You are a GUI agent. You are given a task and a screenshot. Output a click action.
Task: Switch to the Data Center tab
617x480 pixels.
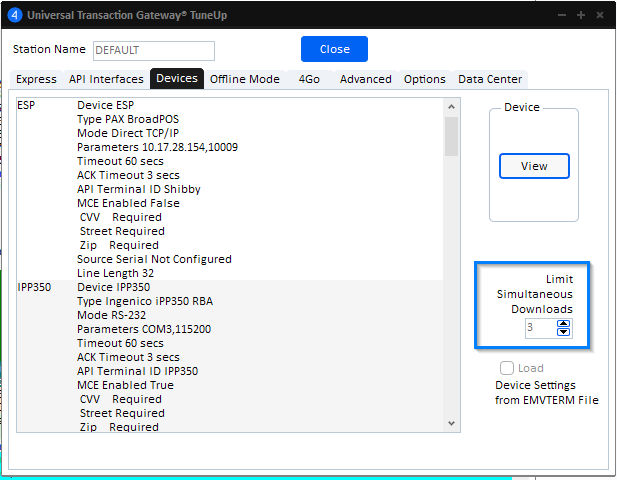489,79
